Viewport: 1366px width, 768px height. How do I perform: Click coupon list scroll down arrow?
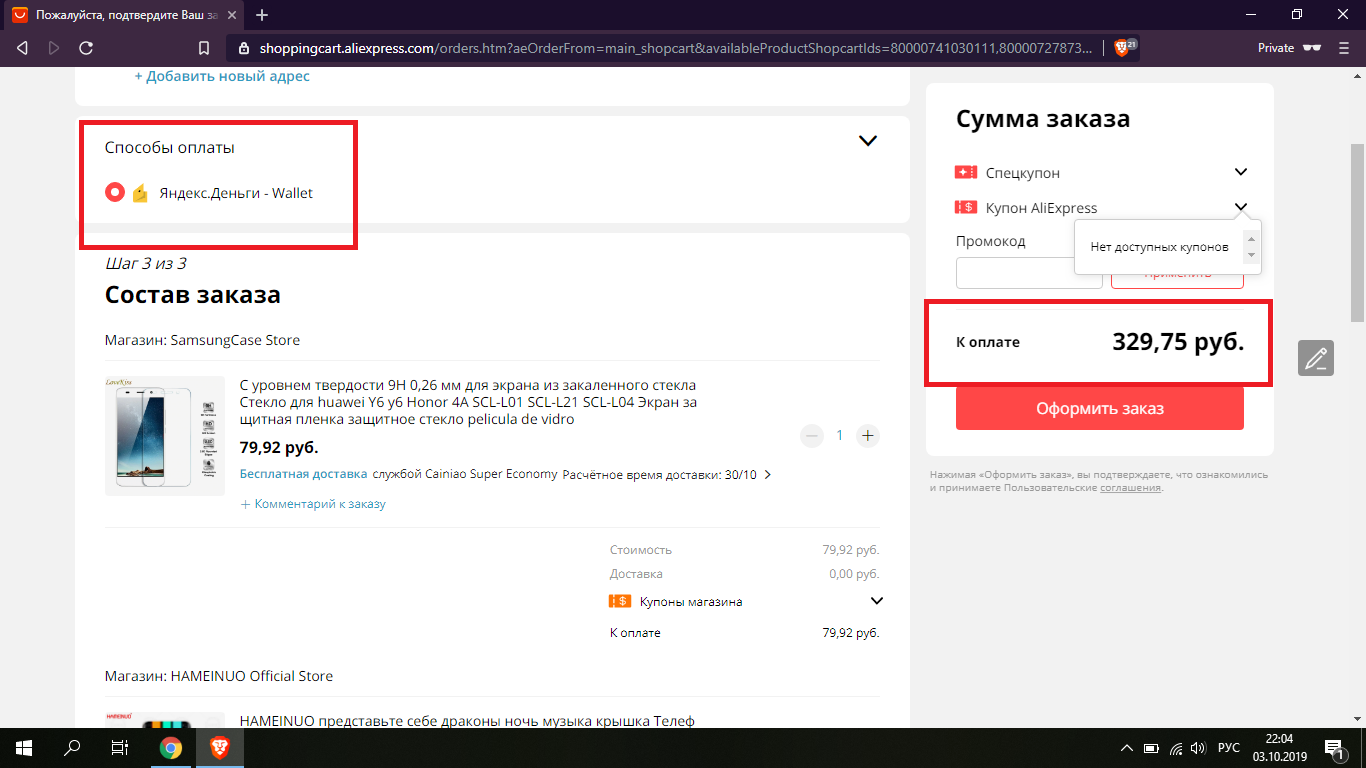1250,256
